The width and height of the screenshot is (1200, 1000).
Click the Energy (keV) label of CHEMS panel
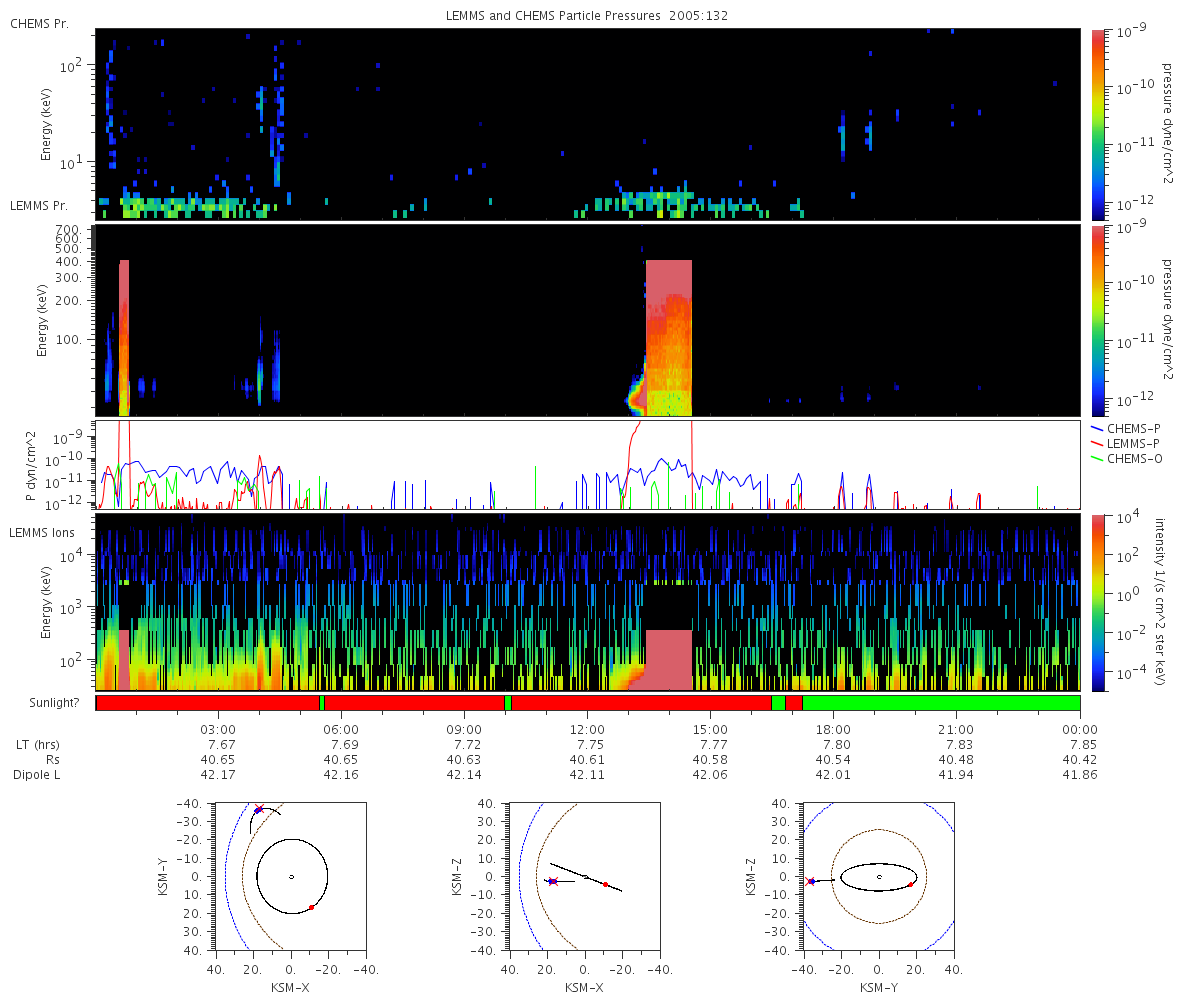(x=46, y=124)
